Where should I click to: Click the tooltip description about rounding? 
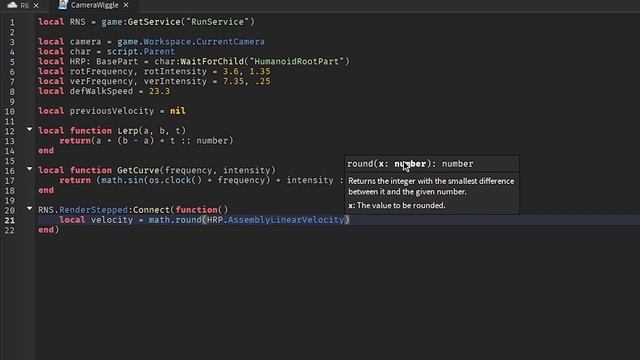click(x=431, y=186)
